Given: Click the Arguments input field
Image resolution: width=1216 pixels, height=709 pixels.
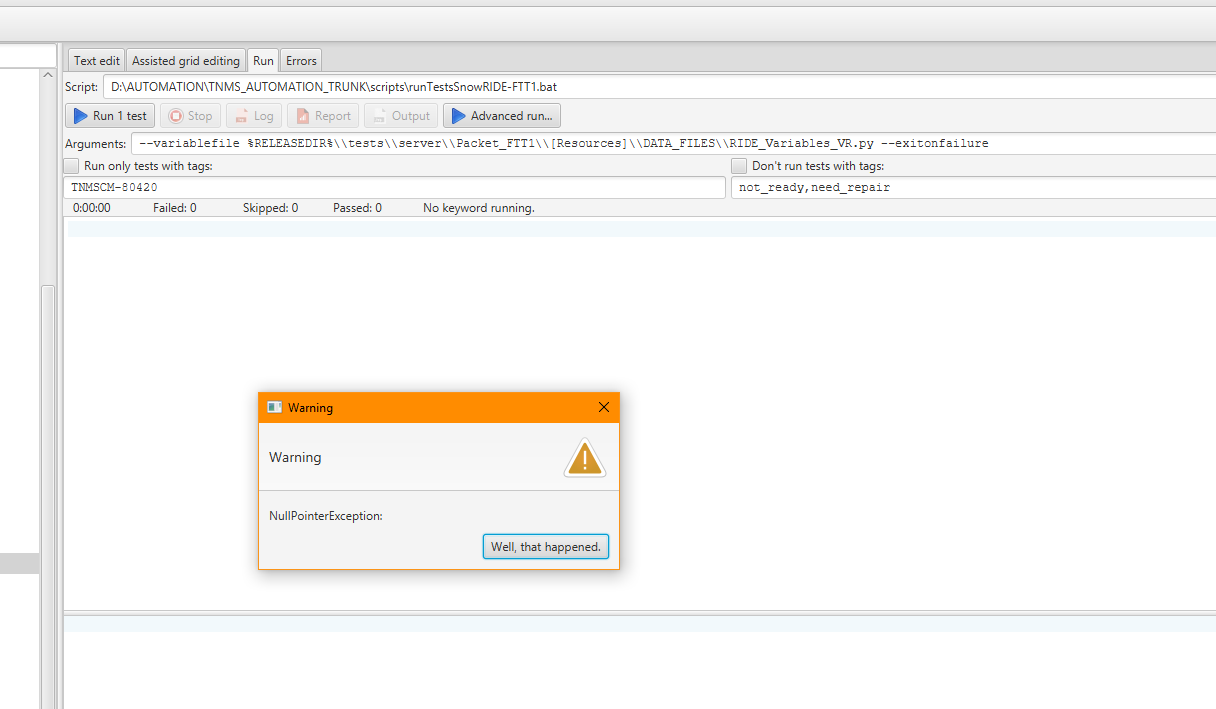Looking at the screenshot, I should coord(673,143).
